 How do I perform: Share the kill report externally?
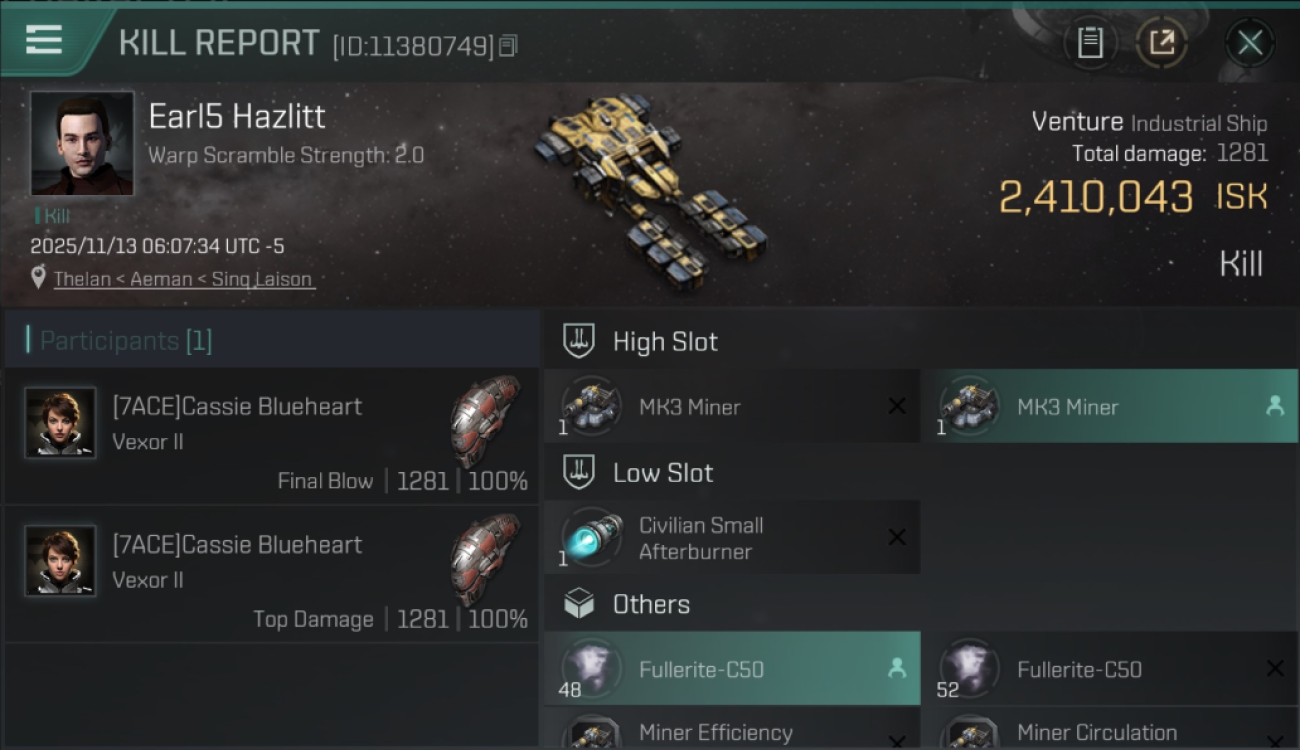tap(1161, 43)
